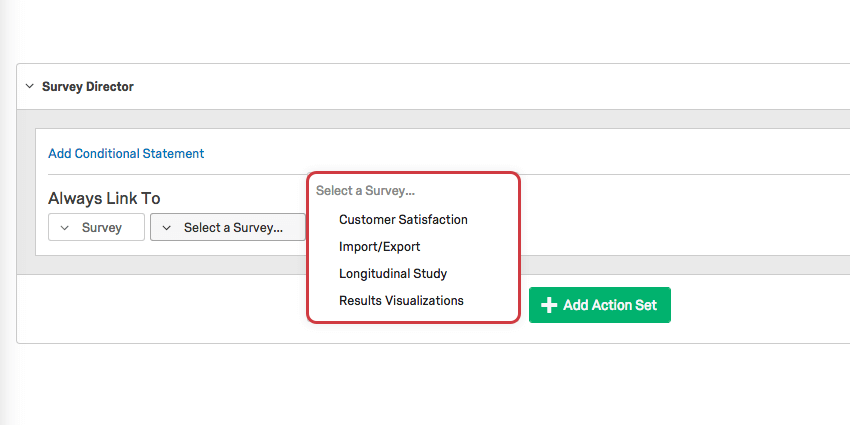The height and width of the screenshot is (425, 850).
Task: Select Customer Satisfaction from survey list
Action: click(x=403, y=220)
